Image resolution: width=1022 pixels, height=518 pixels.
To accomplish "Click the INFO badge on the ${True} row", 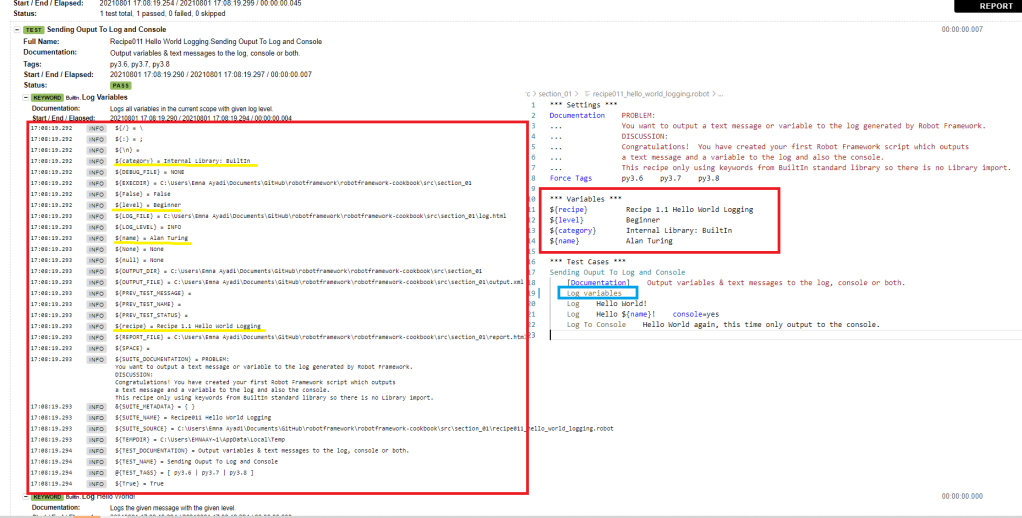I will (x=96, y=484).
